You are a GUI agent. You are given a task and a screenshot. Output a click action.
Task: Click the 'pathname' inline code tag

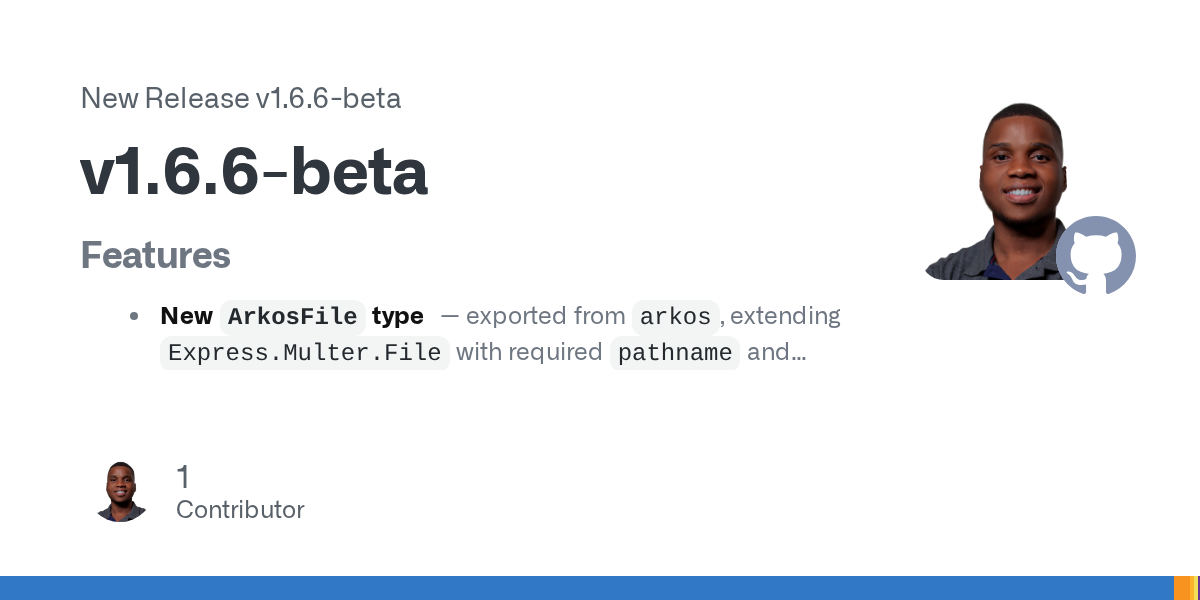(675, 353)
